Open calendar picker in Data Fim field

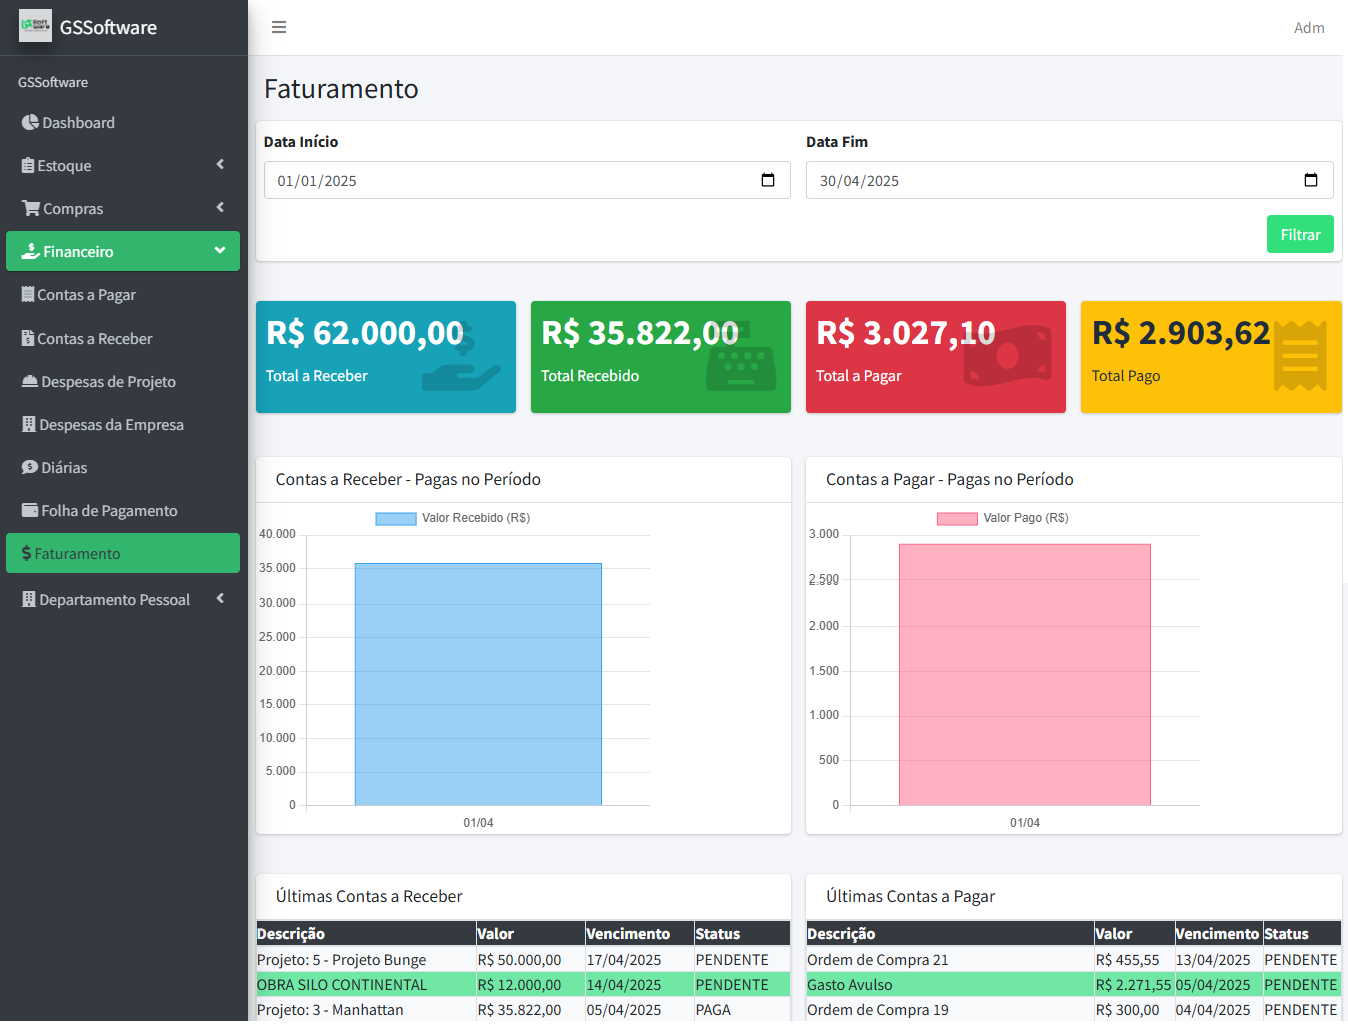click(x=1310, y=180)
